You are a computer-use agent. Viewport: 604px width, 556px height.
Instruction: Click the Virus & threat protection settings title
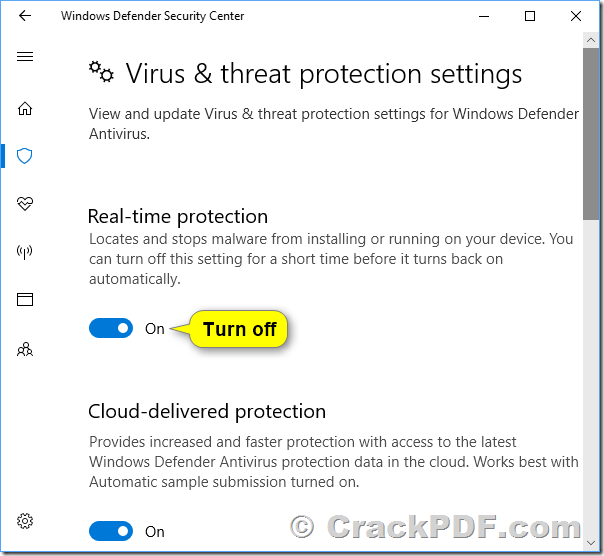click(x=323, y=74)
